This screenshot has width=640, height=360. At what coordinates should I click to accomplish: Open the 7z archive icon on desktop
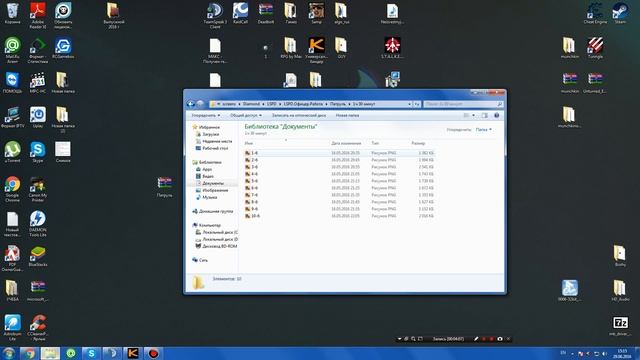(x=620, y=325)
